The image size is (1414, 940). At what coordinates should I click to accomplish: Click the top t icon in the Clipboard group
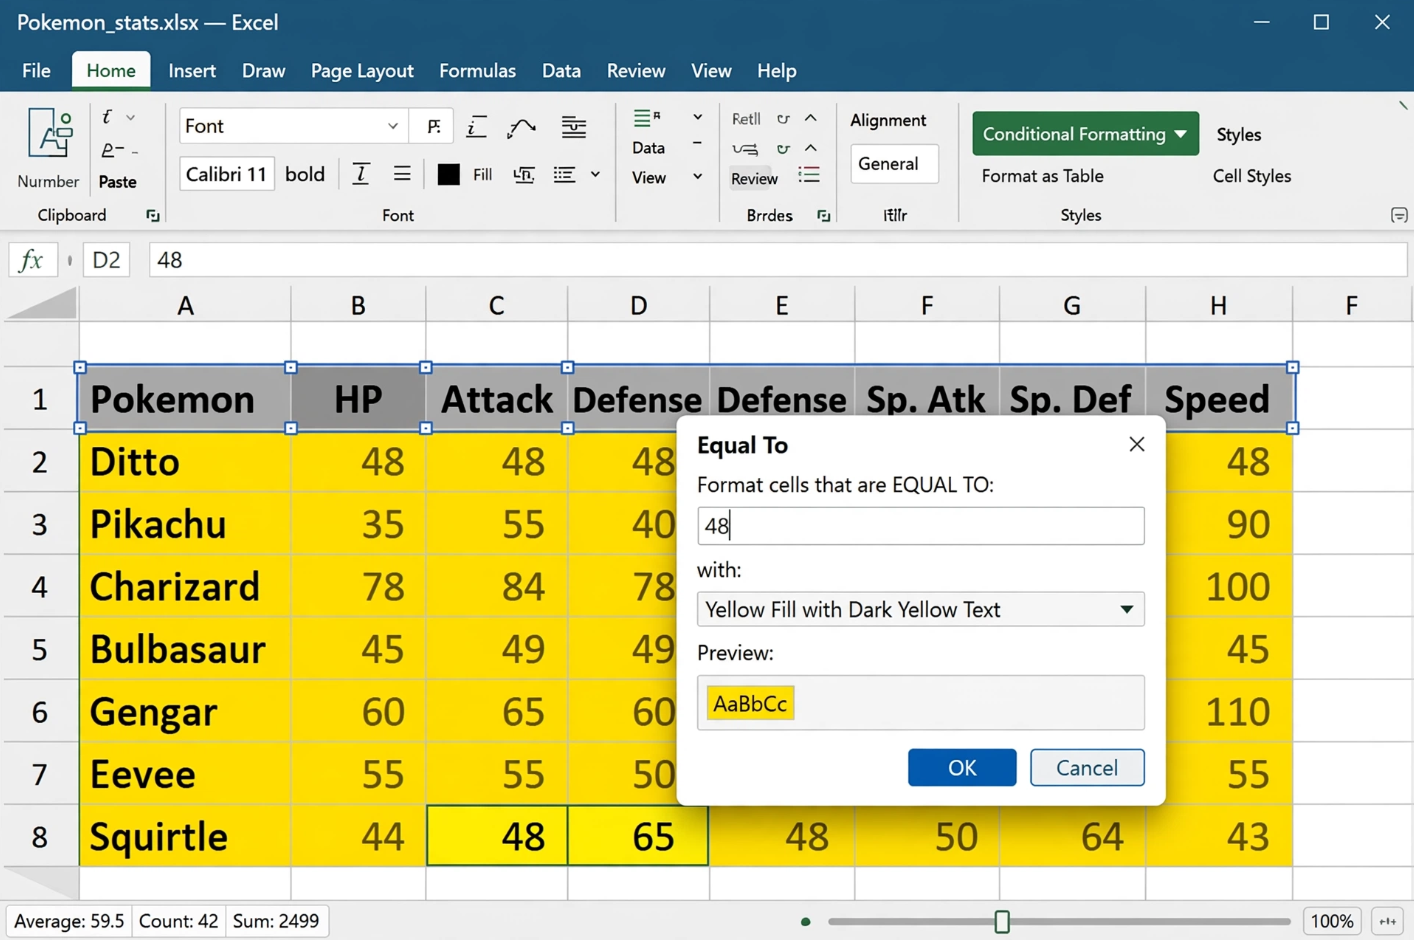coord(108,117)
